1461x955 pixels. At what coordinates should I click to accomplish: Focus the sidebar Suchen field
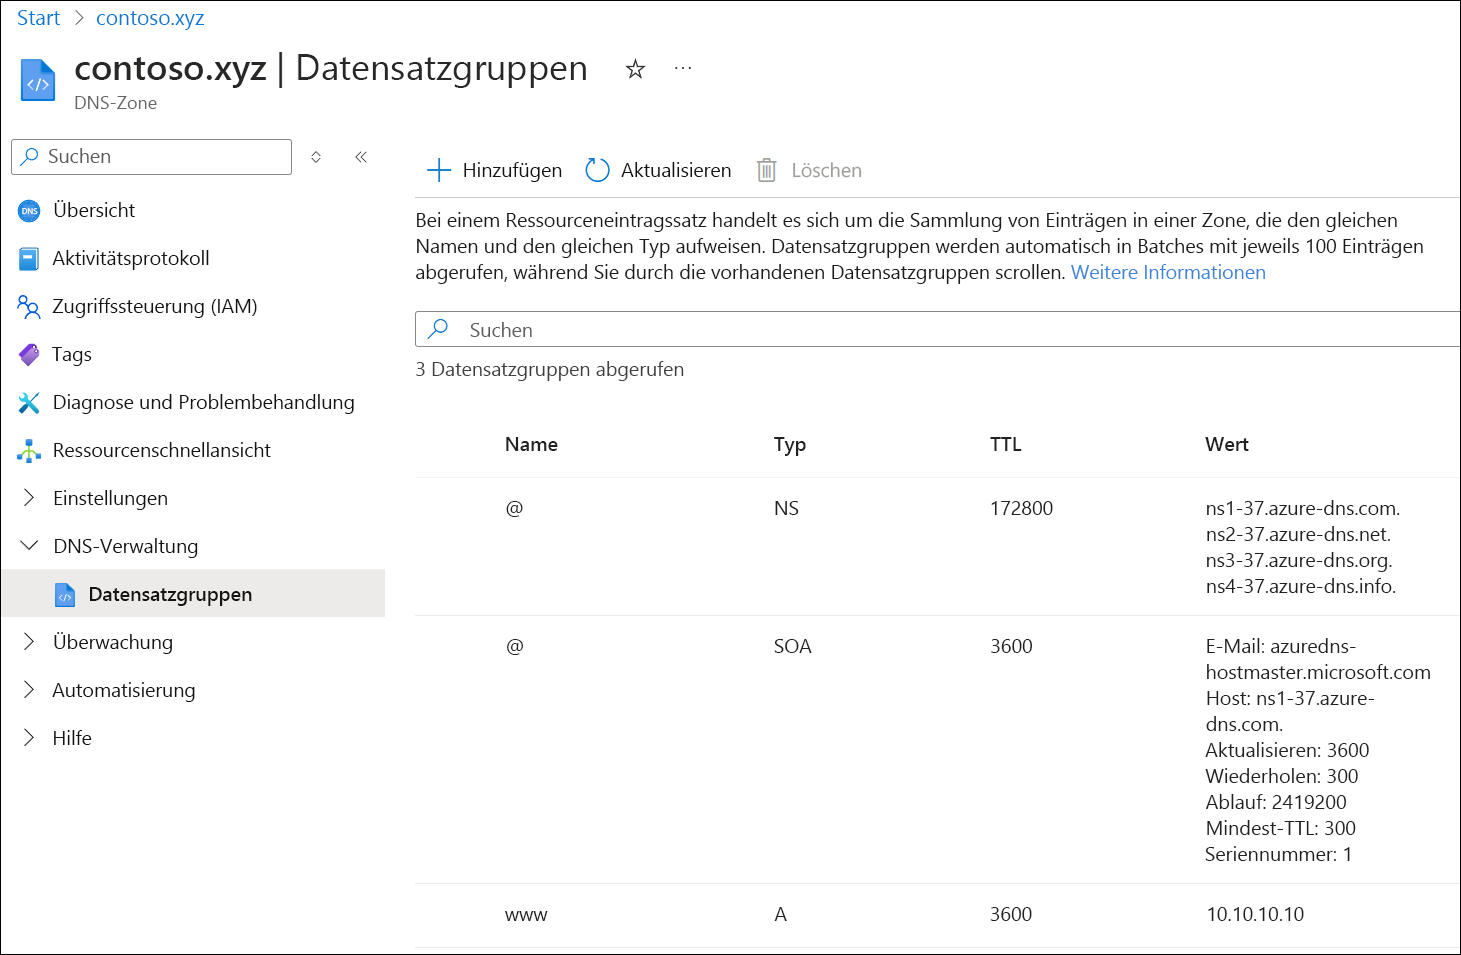(x=151, y=157)
